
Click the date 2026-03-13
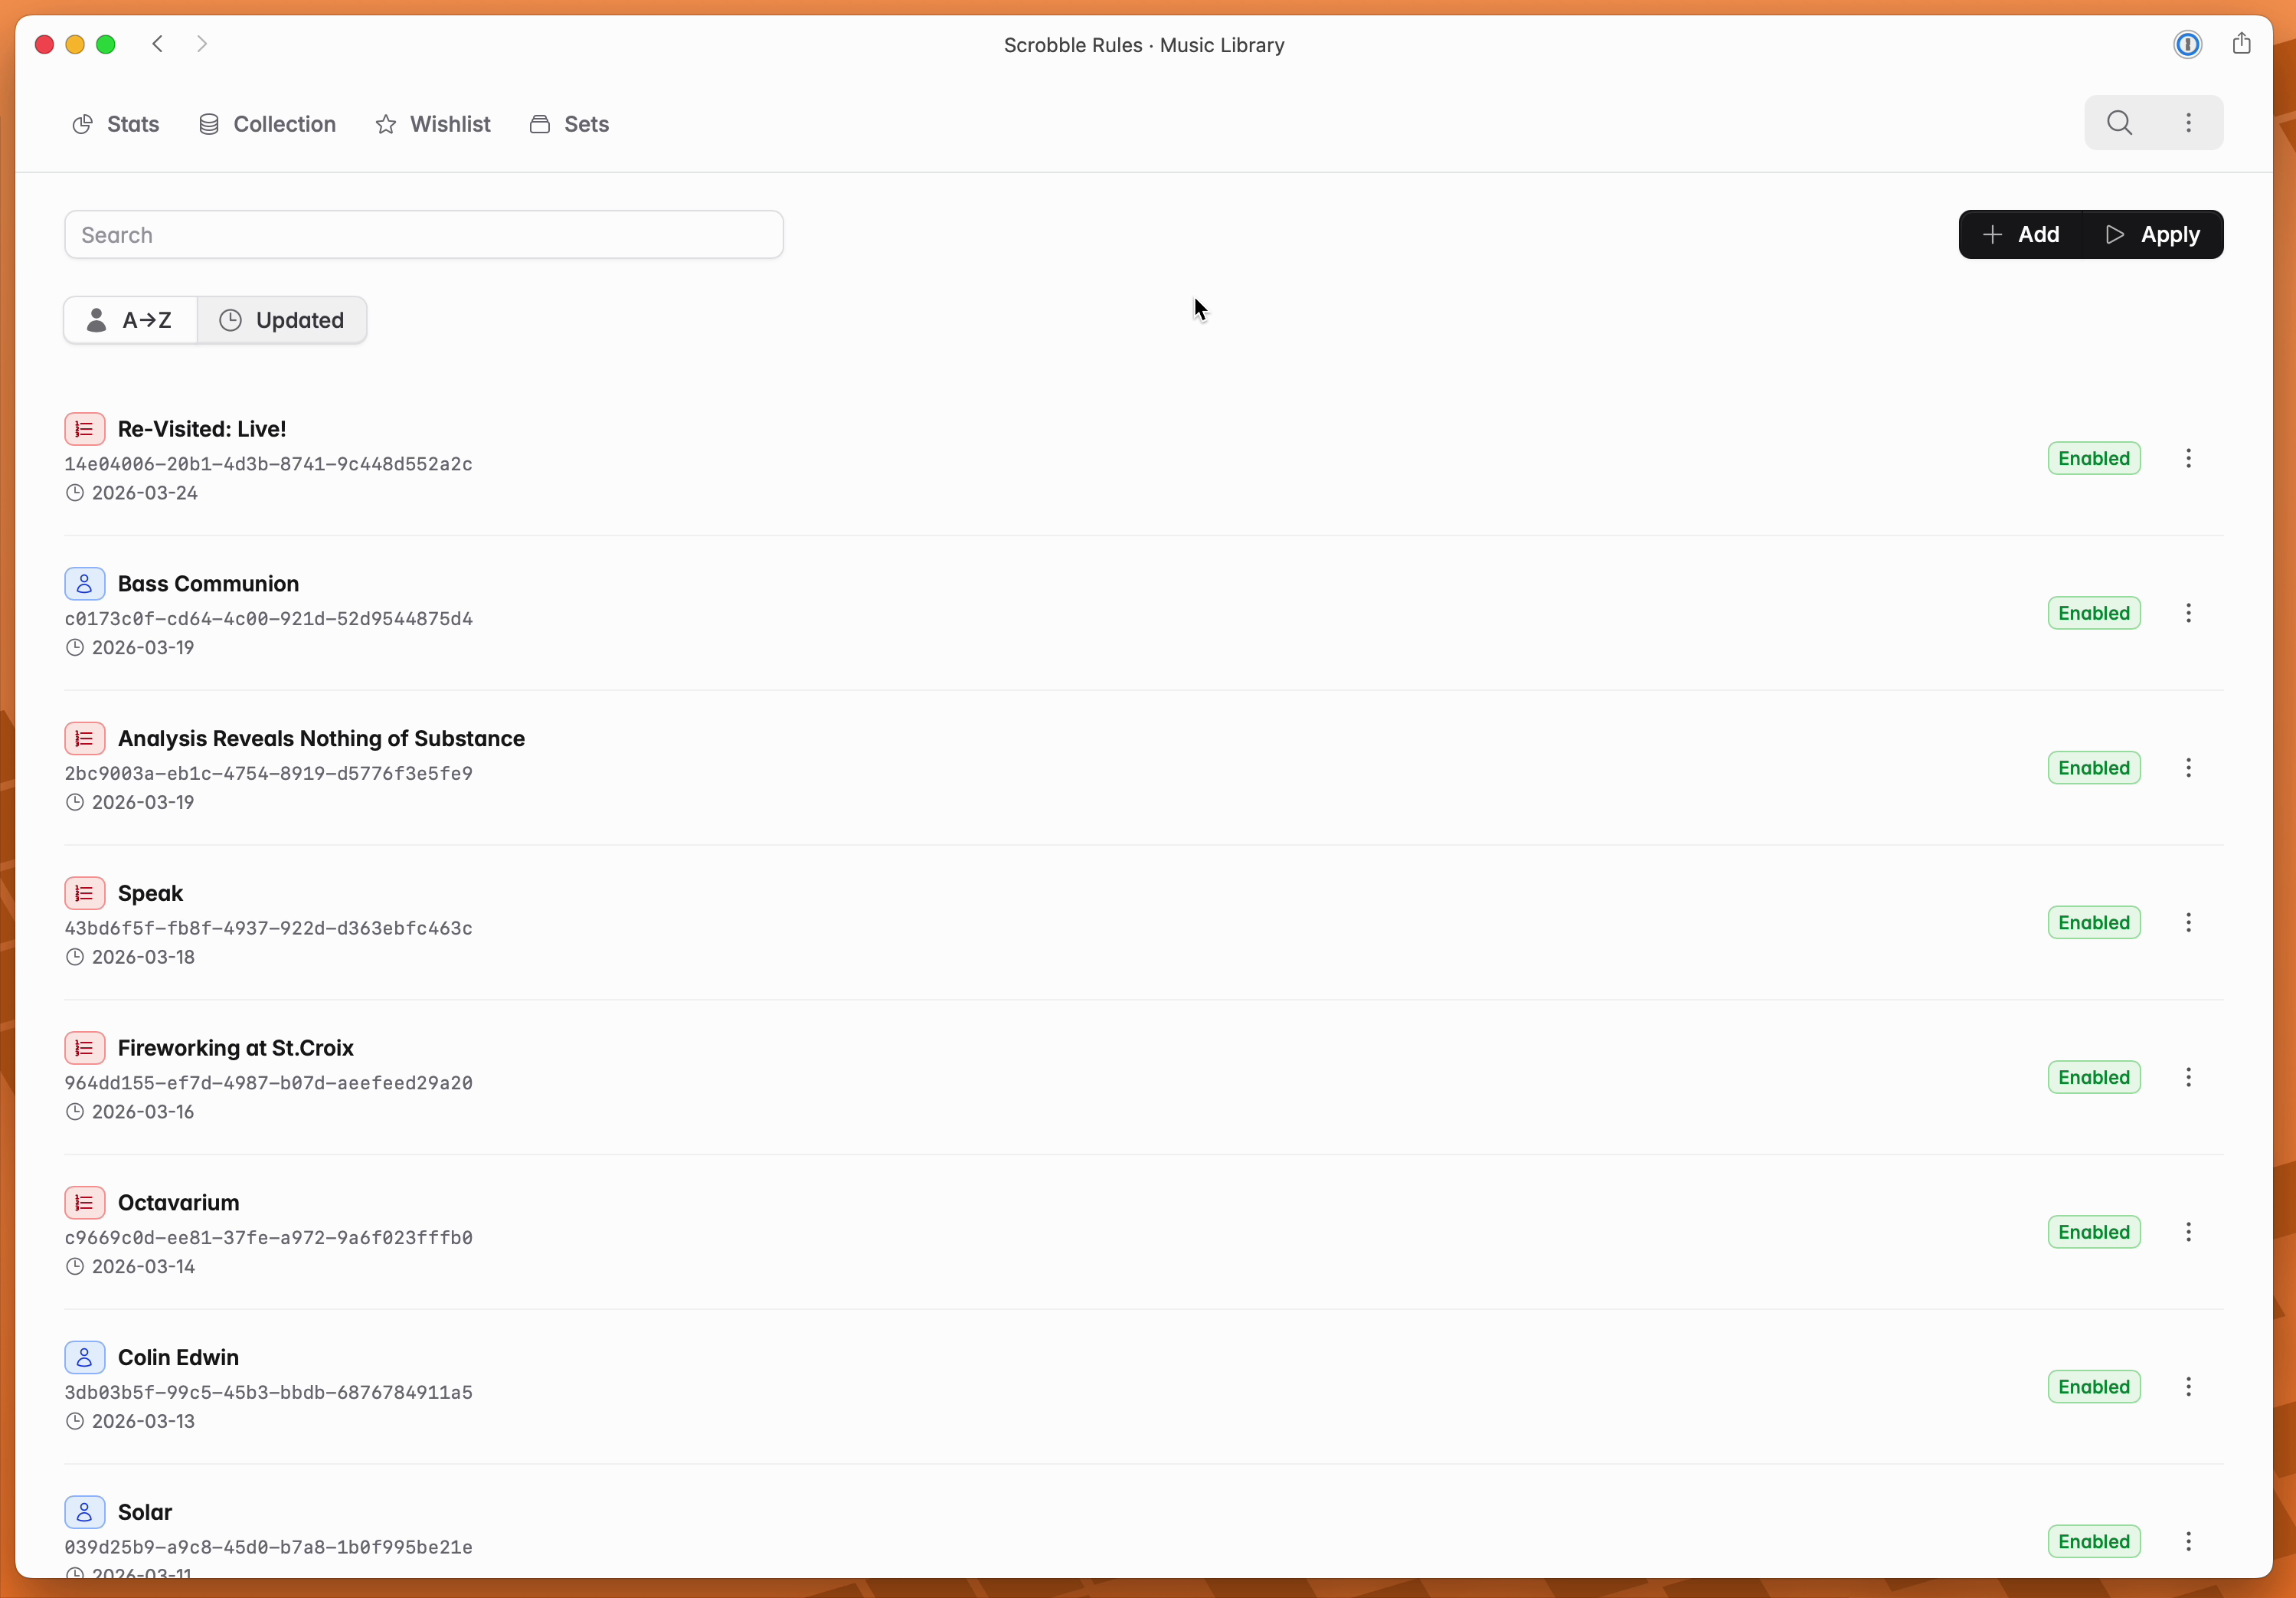(x=143, y=1422)
